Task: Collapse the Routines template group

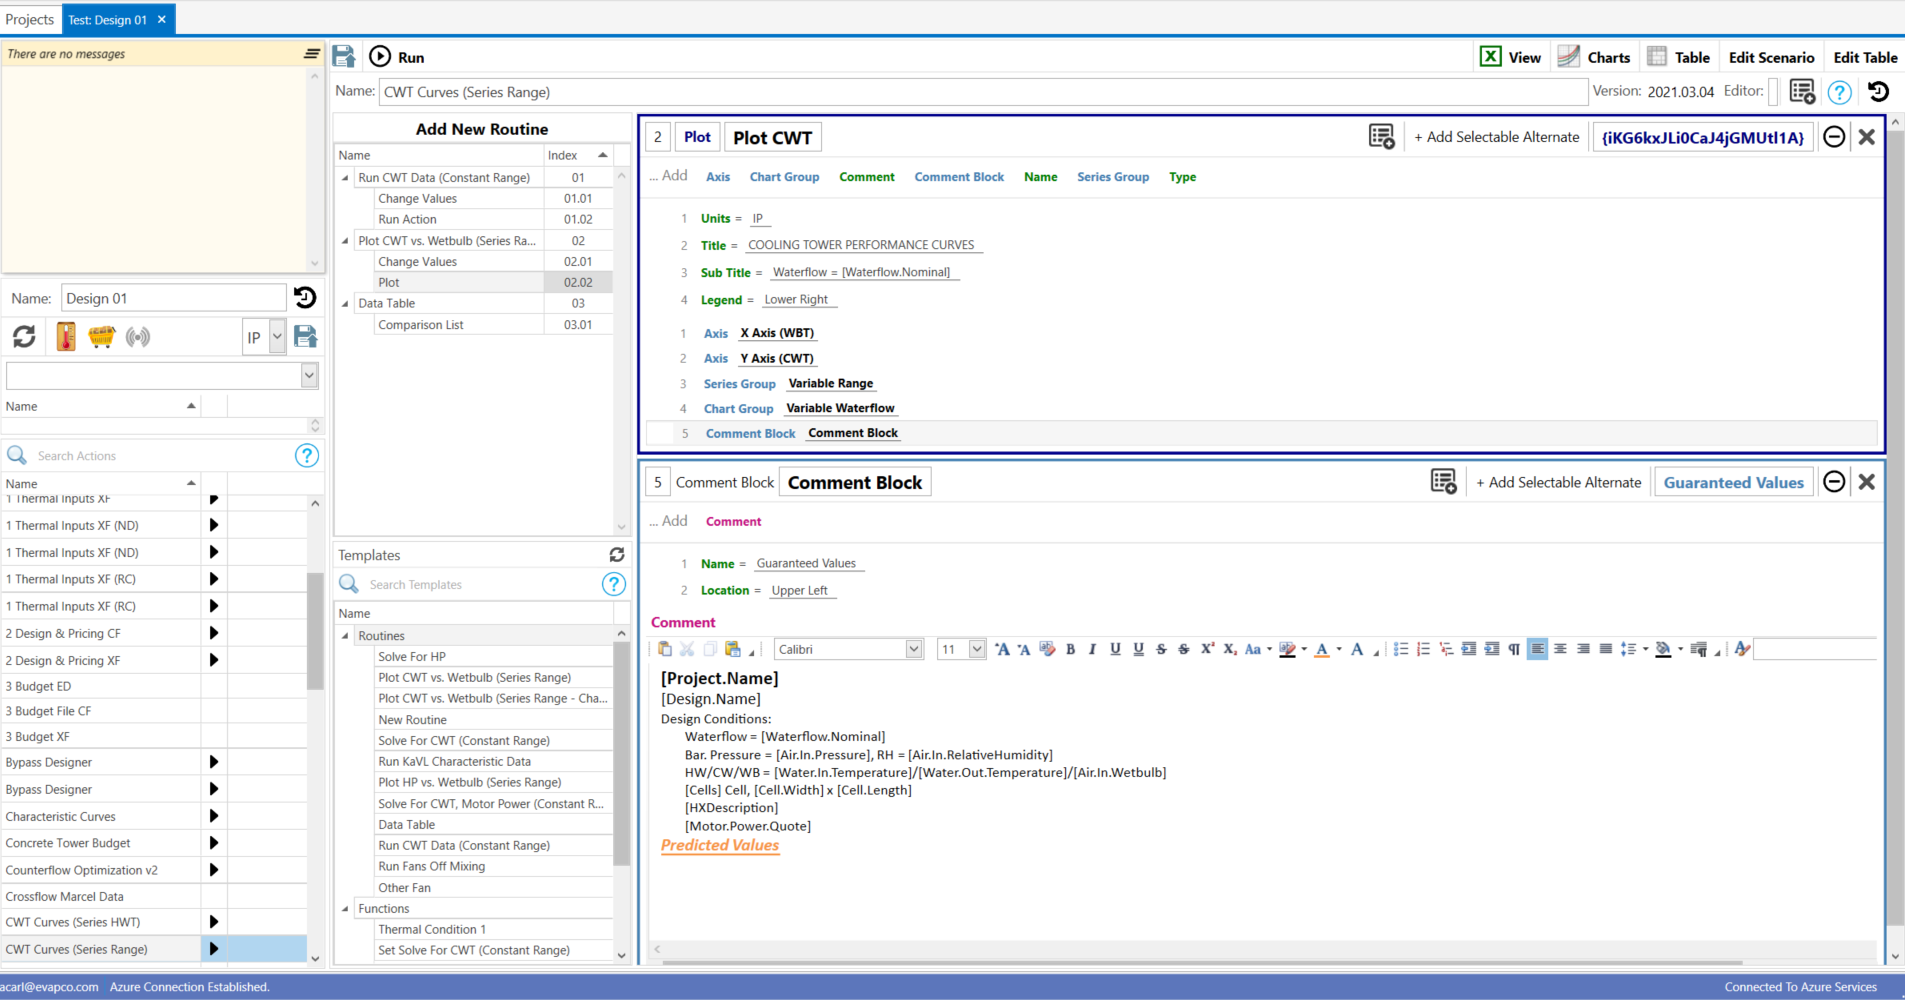Action: coord(346,636)
